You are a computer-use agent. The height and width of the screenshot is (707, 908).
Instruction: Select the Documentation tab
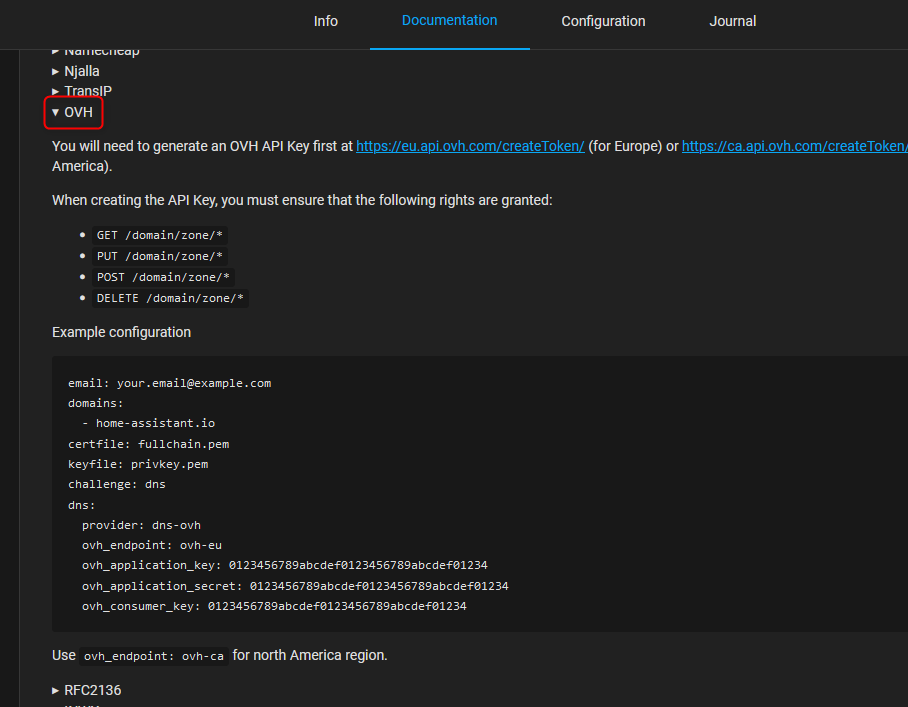coord(449,20)
